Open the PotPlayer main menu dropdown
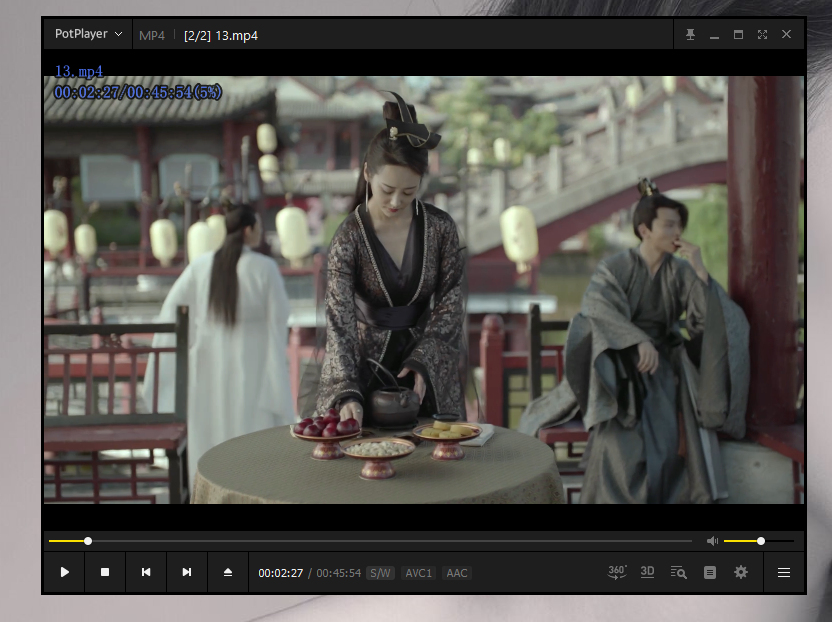 click(88, 34)
